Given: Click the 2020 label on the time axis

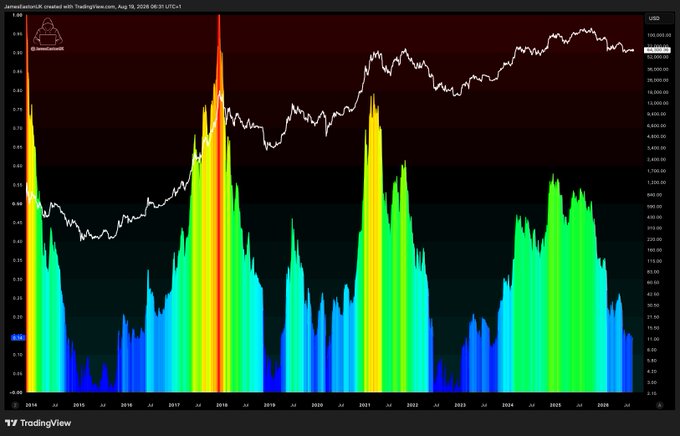Looking at the screenshot, I should tap(317, 405).
